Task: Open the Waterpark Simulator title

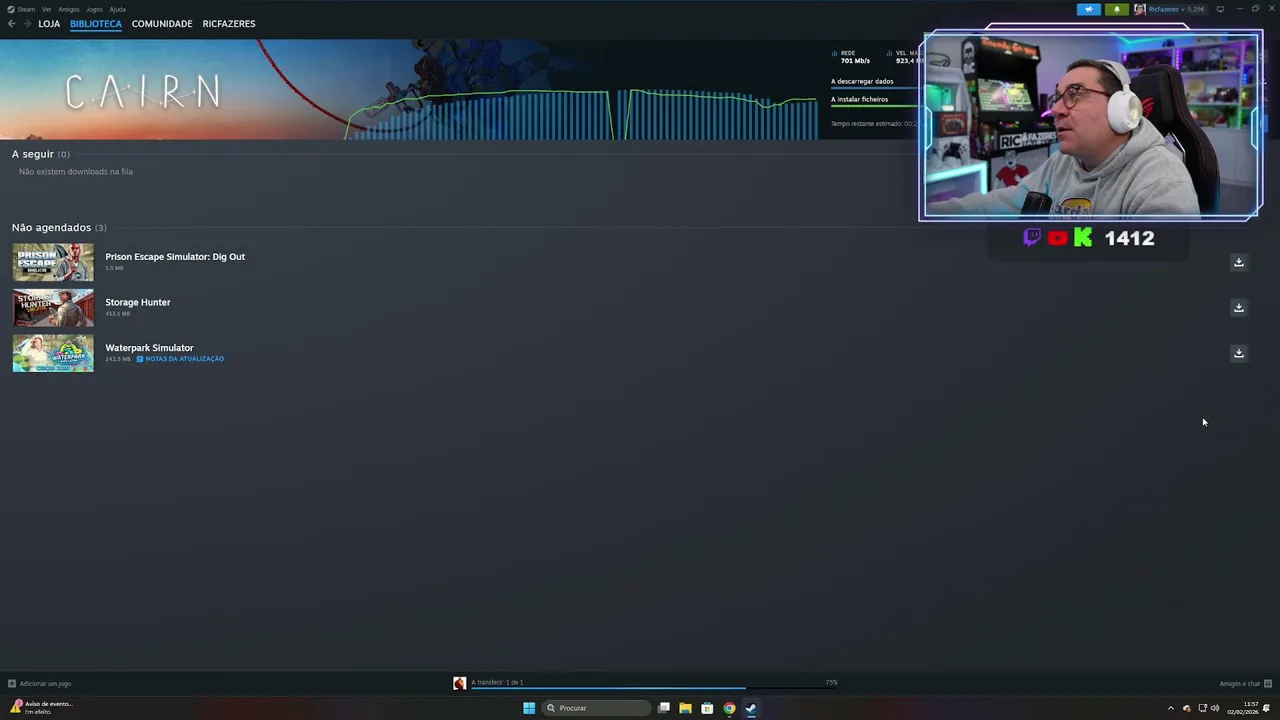Action: pyautogui.click(x=149, y=348)
